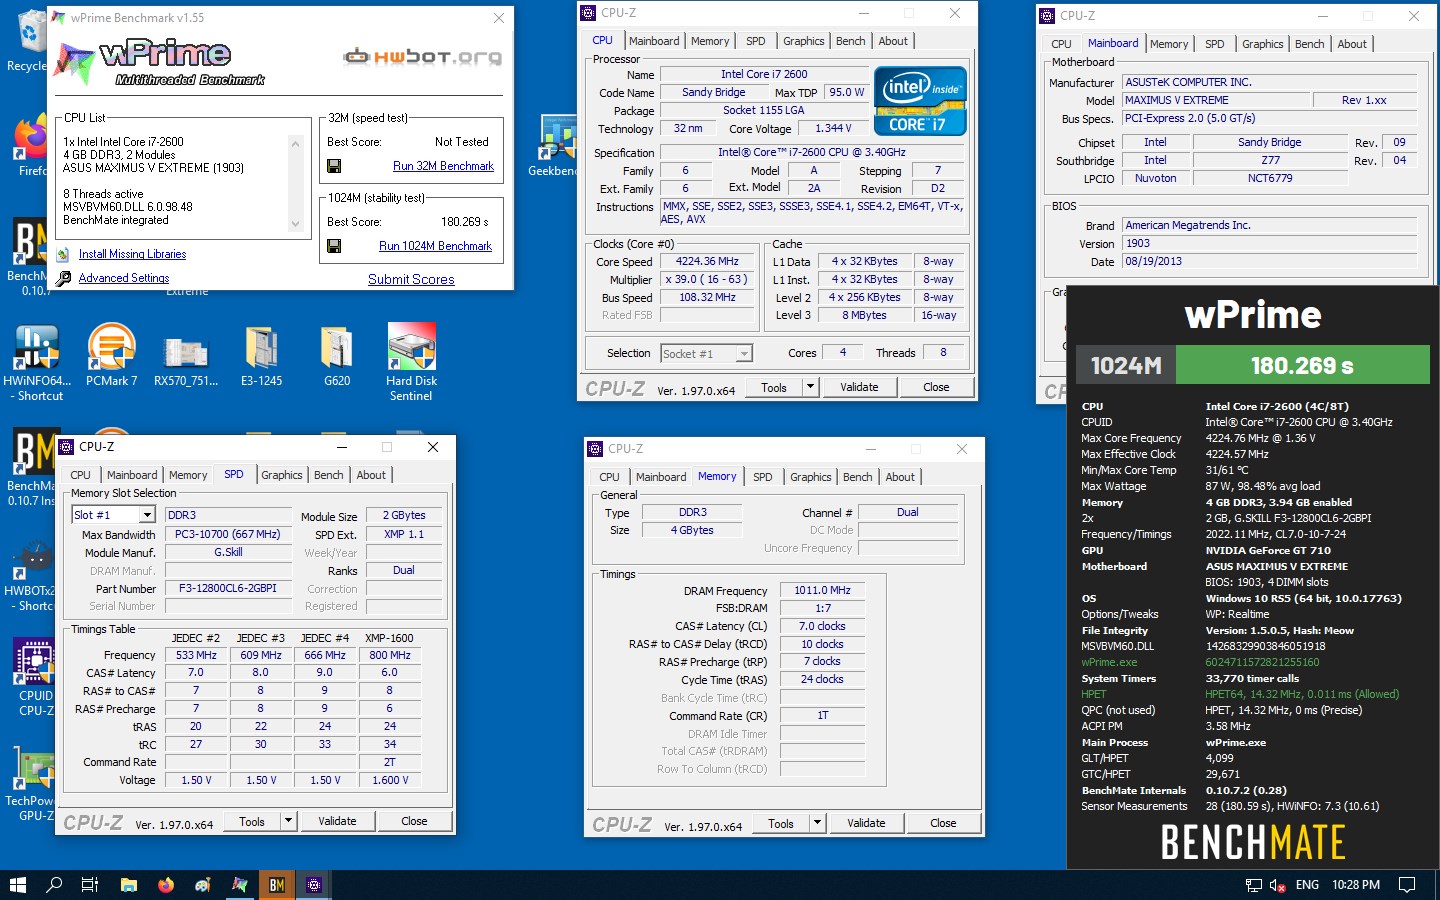Click the CPU-Z taskbar button

tap(314, 885)
